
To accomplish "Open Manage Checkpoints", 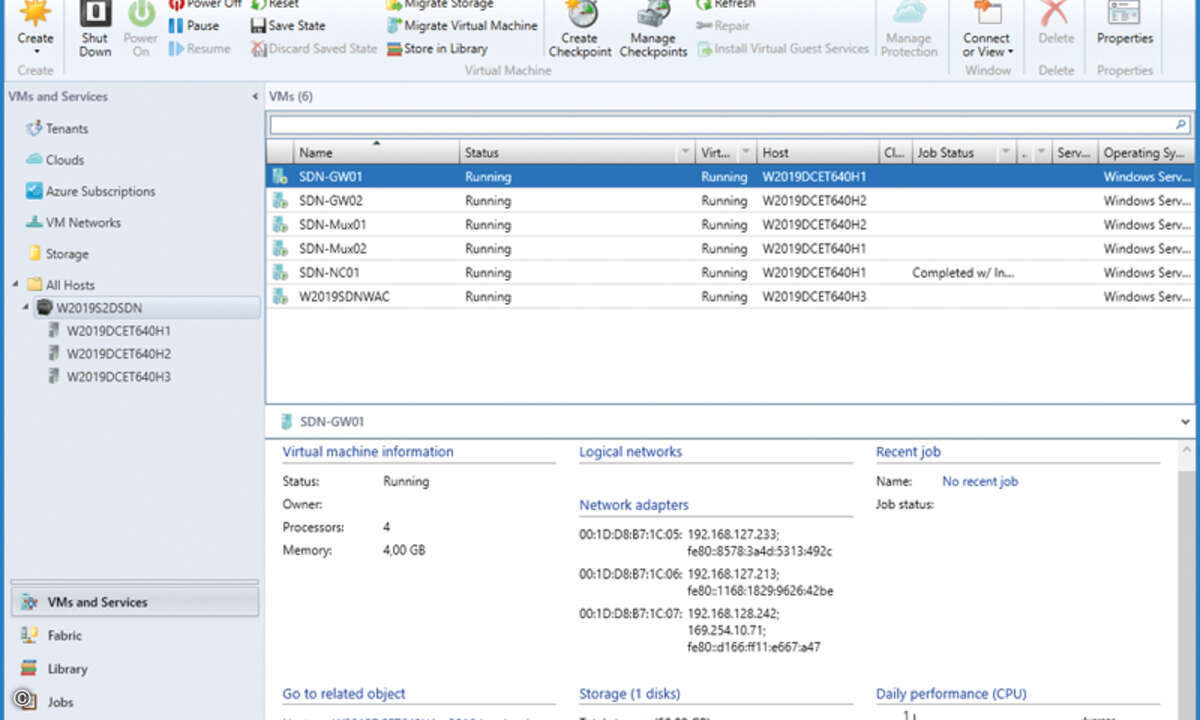I will [x=653, y=28].
